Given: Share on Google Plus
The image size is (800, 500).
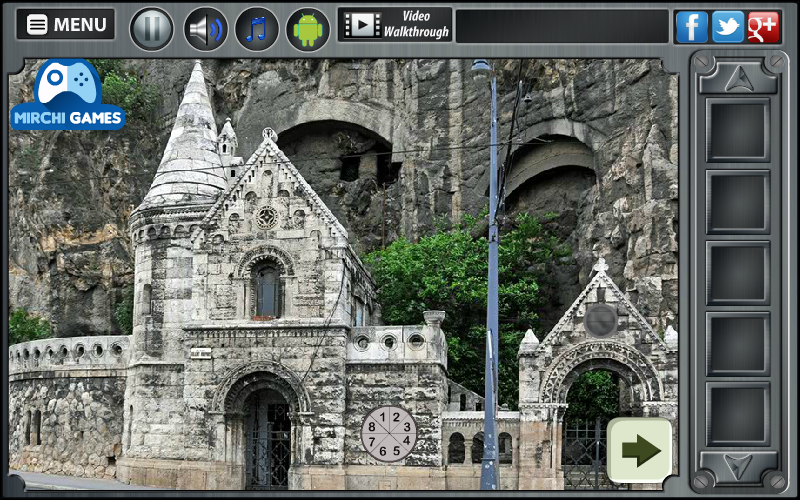Looking at the screenshot, I should coord(763,27).
